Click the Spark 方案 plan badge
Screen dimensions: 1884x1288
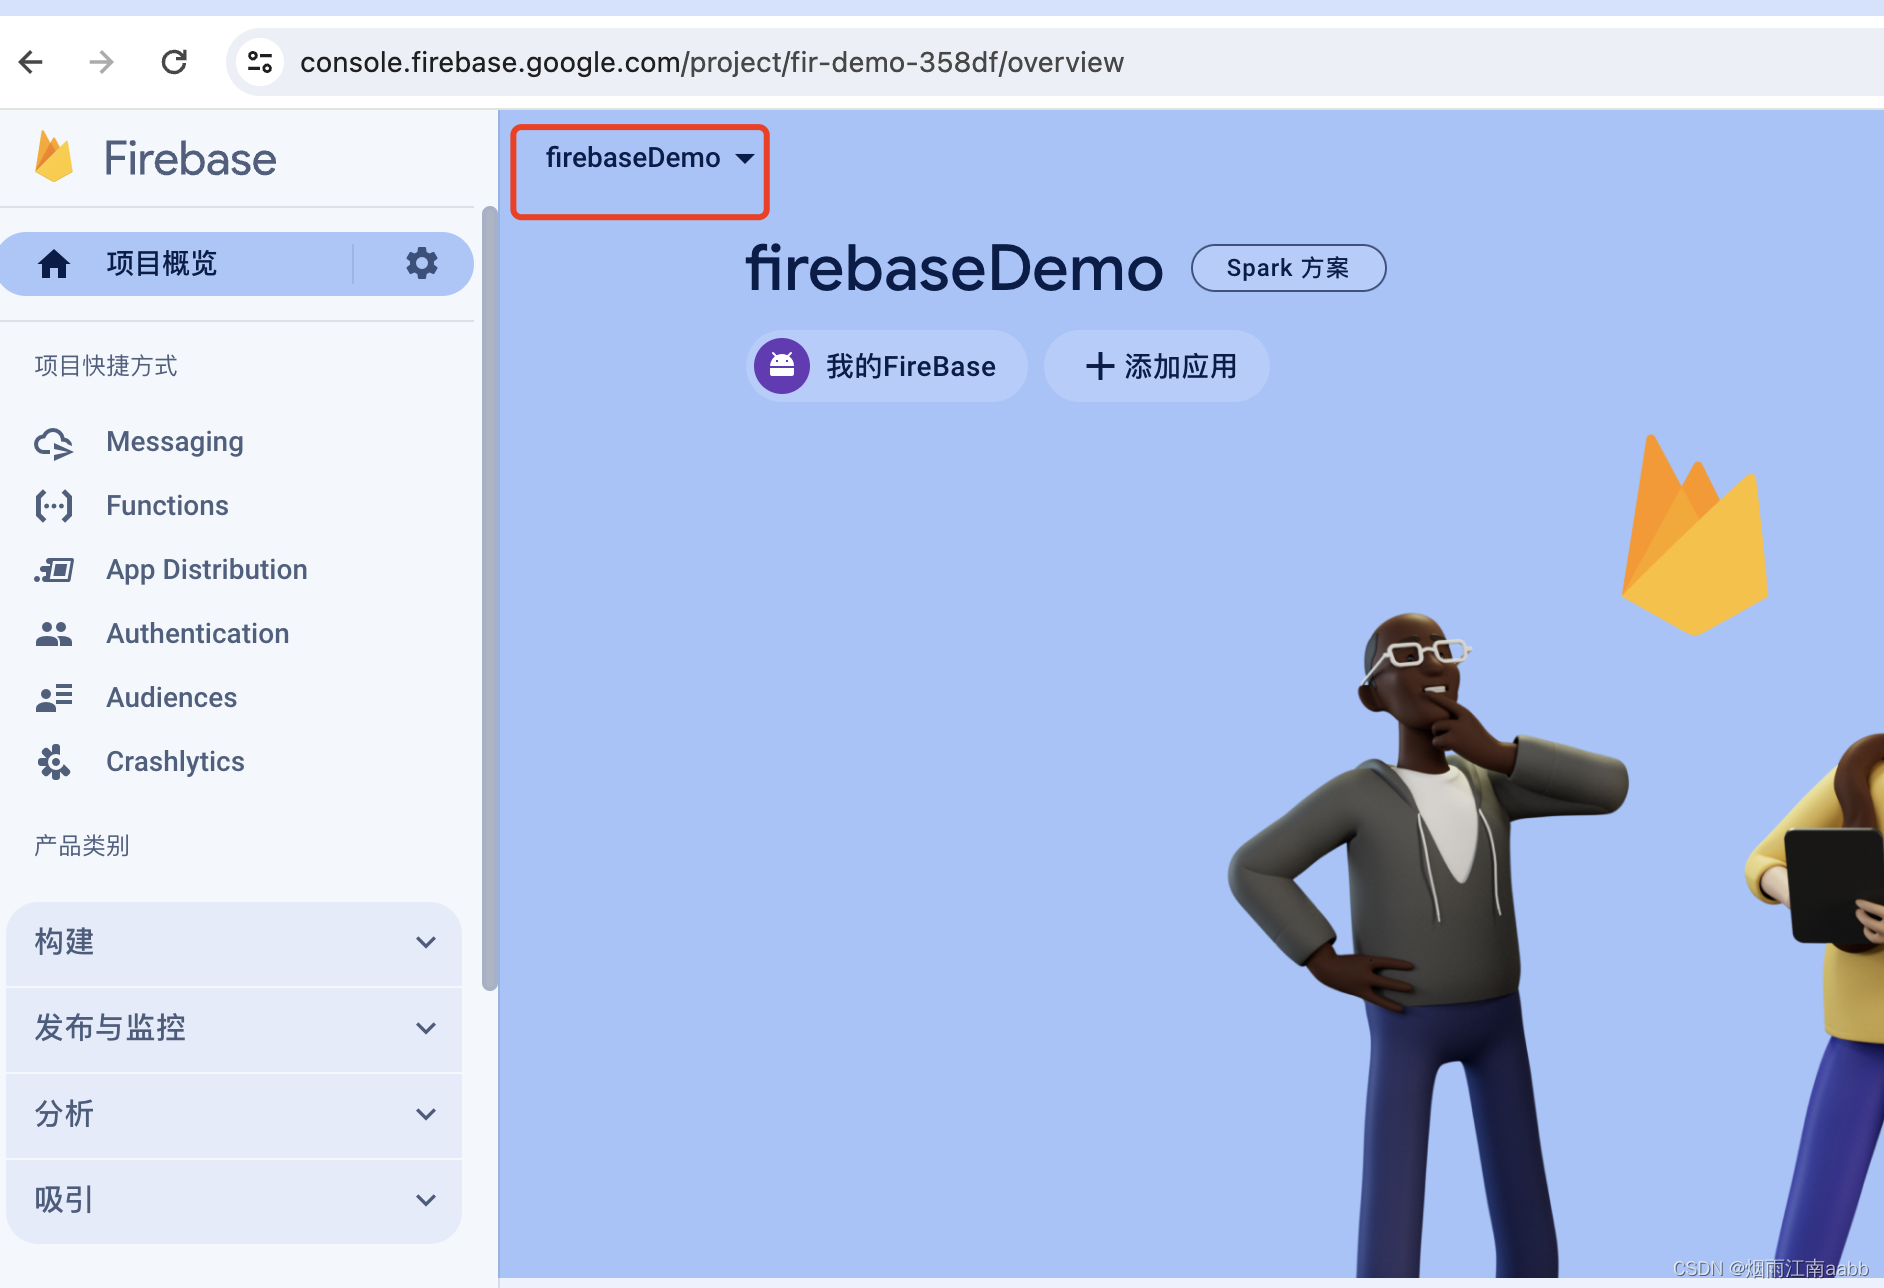pos(1288,268)
